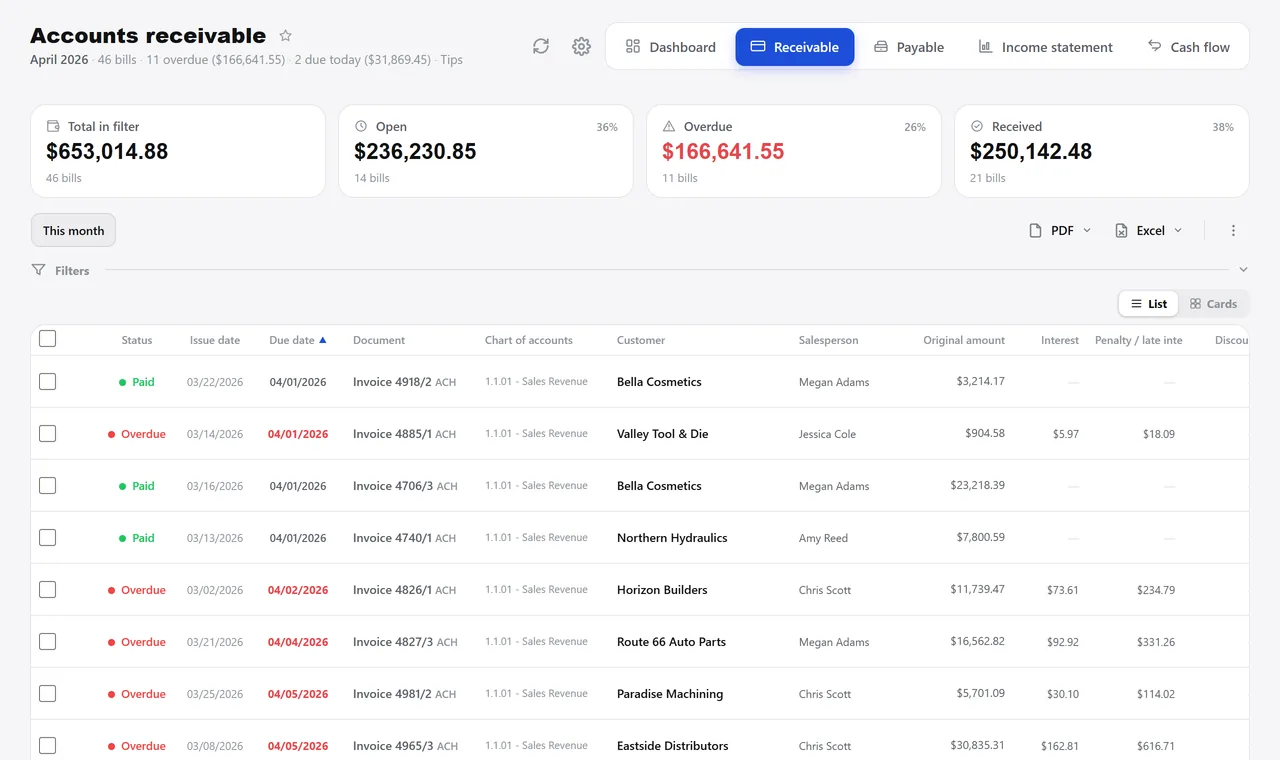Click the icon on Total in filter card
The image size is (1280, 760).
(x=53, y=126)
